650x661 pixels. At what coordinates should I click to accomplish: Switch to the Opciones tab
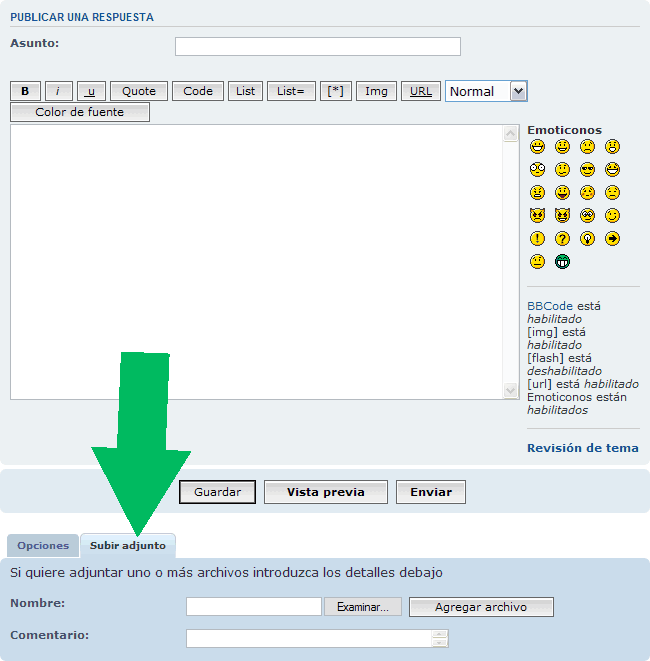point(43,546)
